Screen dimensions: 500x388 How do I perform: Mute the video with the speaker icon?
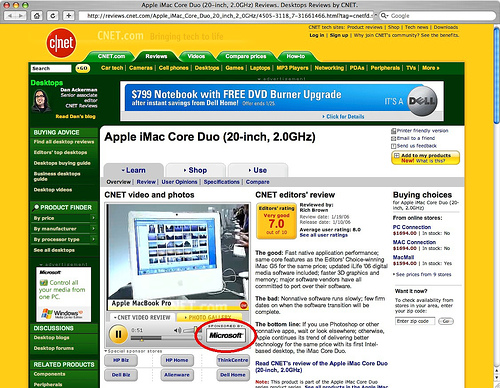(x=178, y=330)
